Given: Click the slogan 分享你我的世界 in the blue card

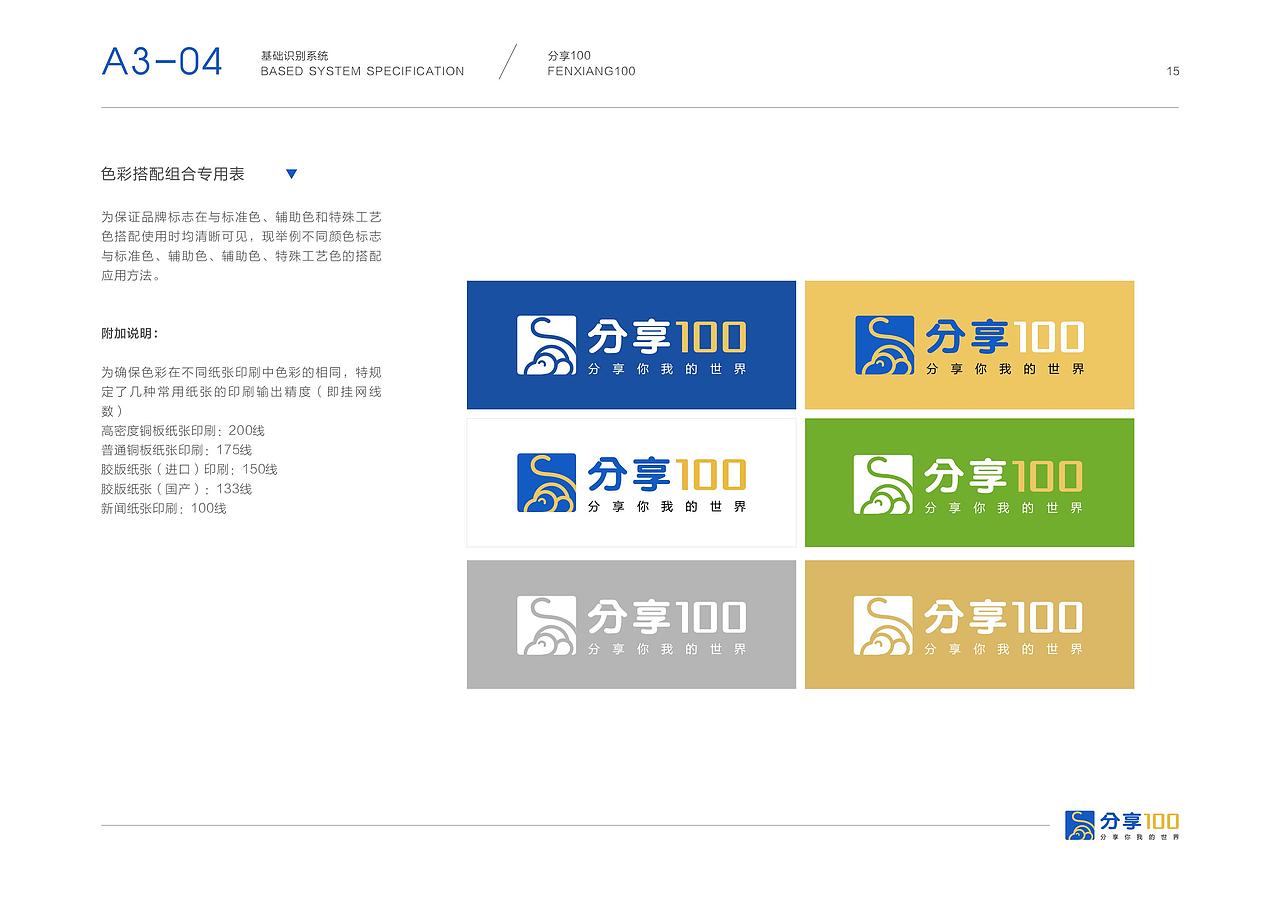Looking at the screenshot, I should pyautogui.click(x=666, y=369).
